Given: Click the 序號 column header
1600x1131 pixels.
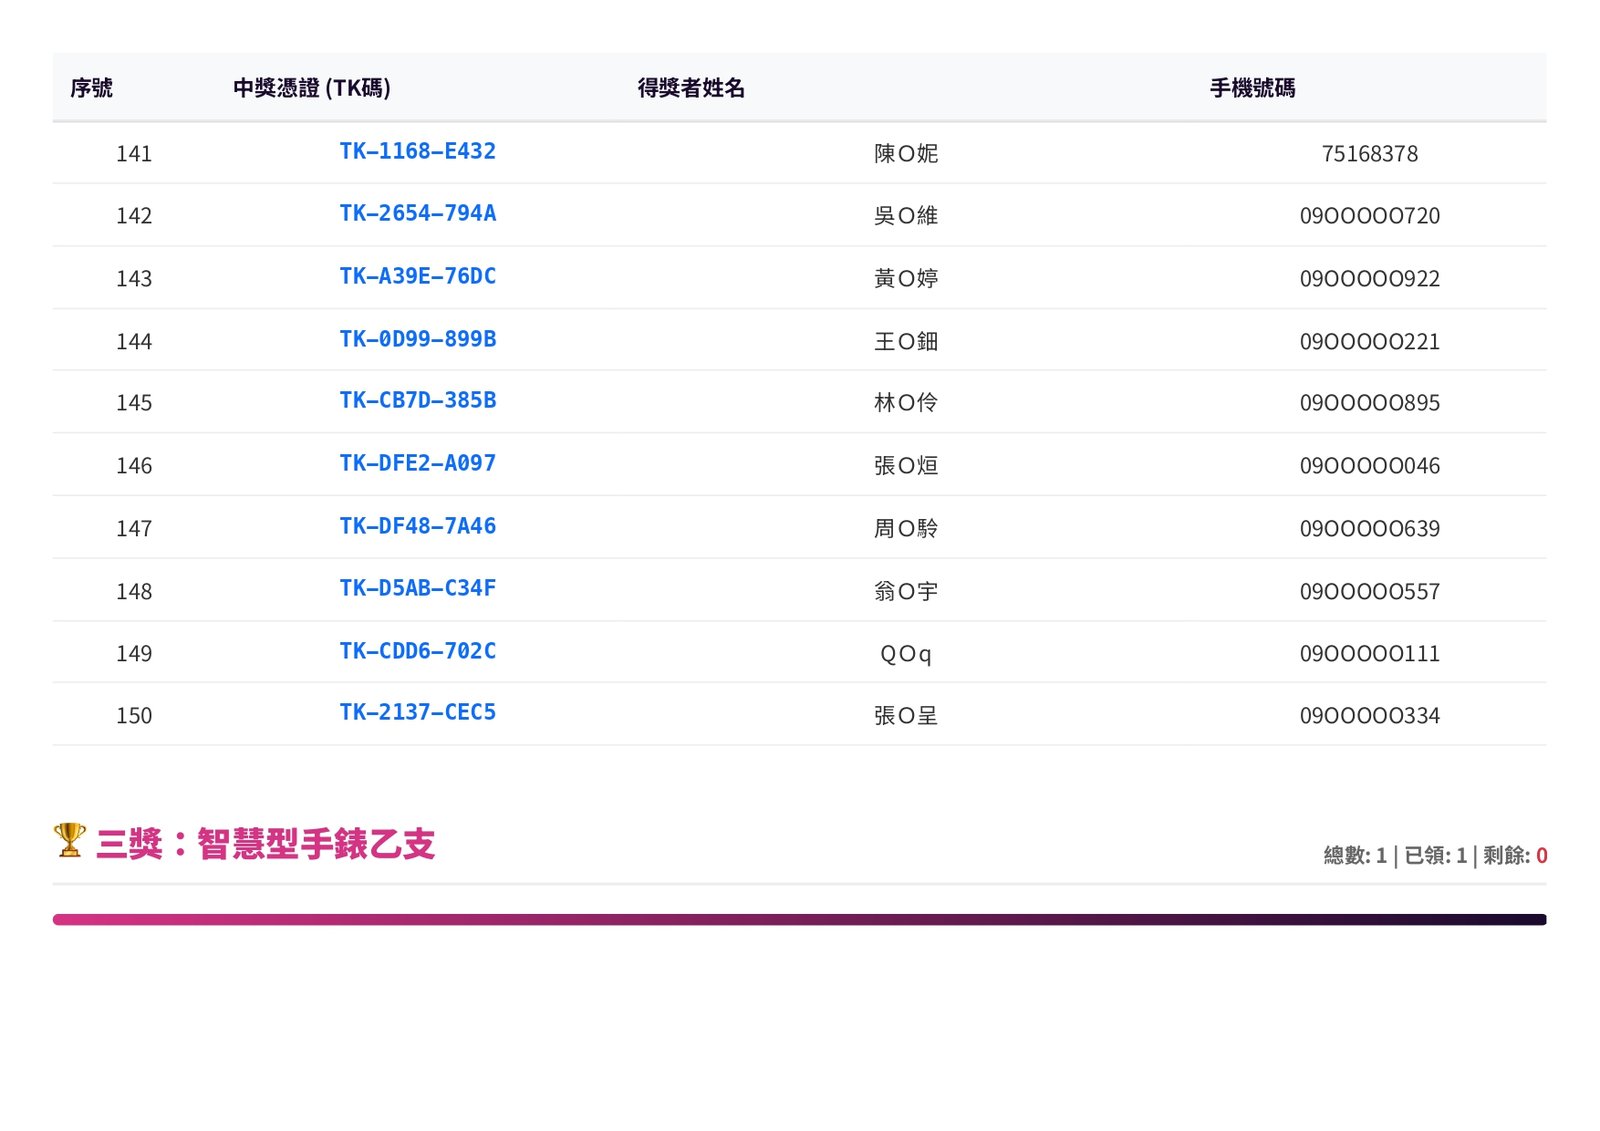Looking at the screenshot, I should coord(91,88).
